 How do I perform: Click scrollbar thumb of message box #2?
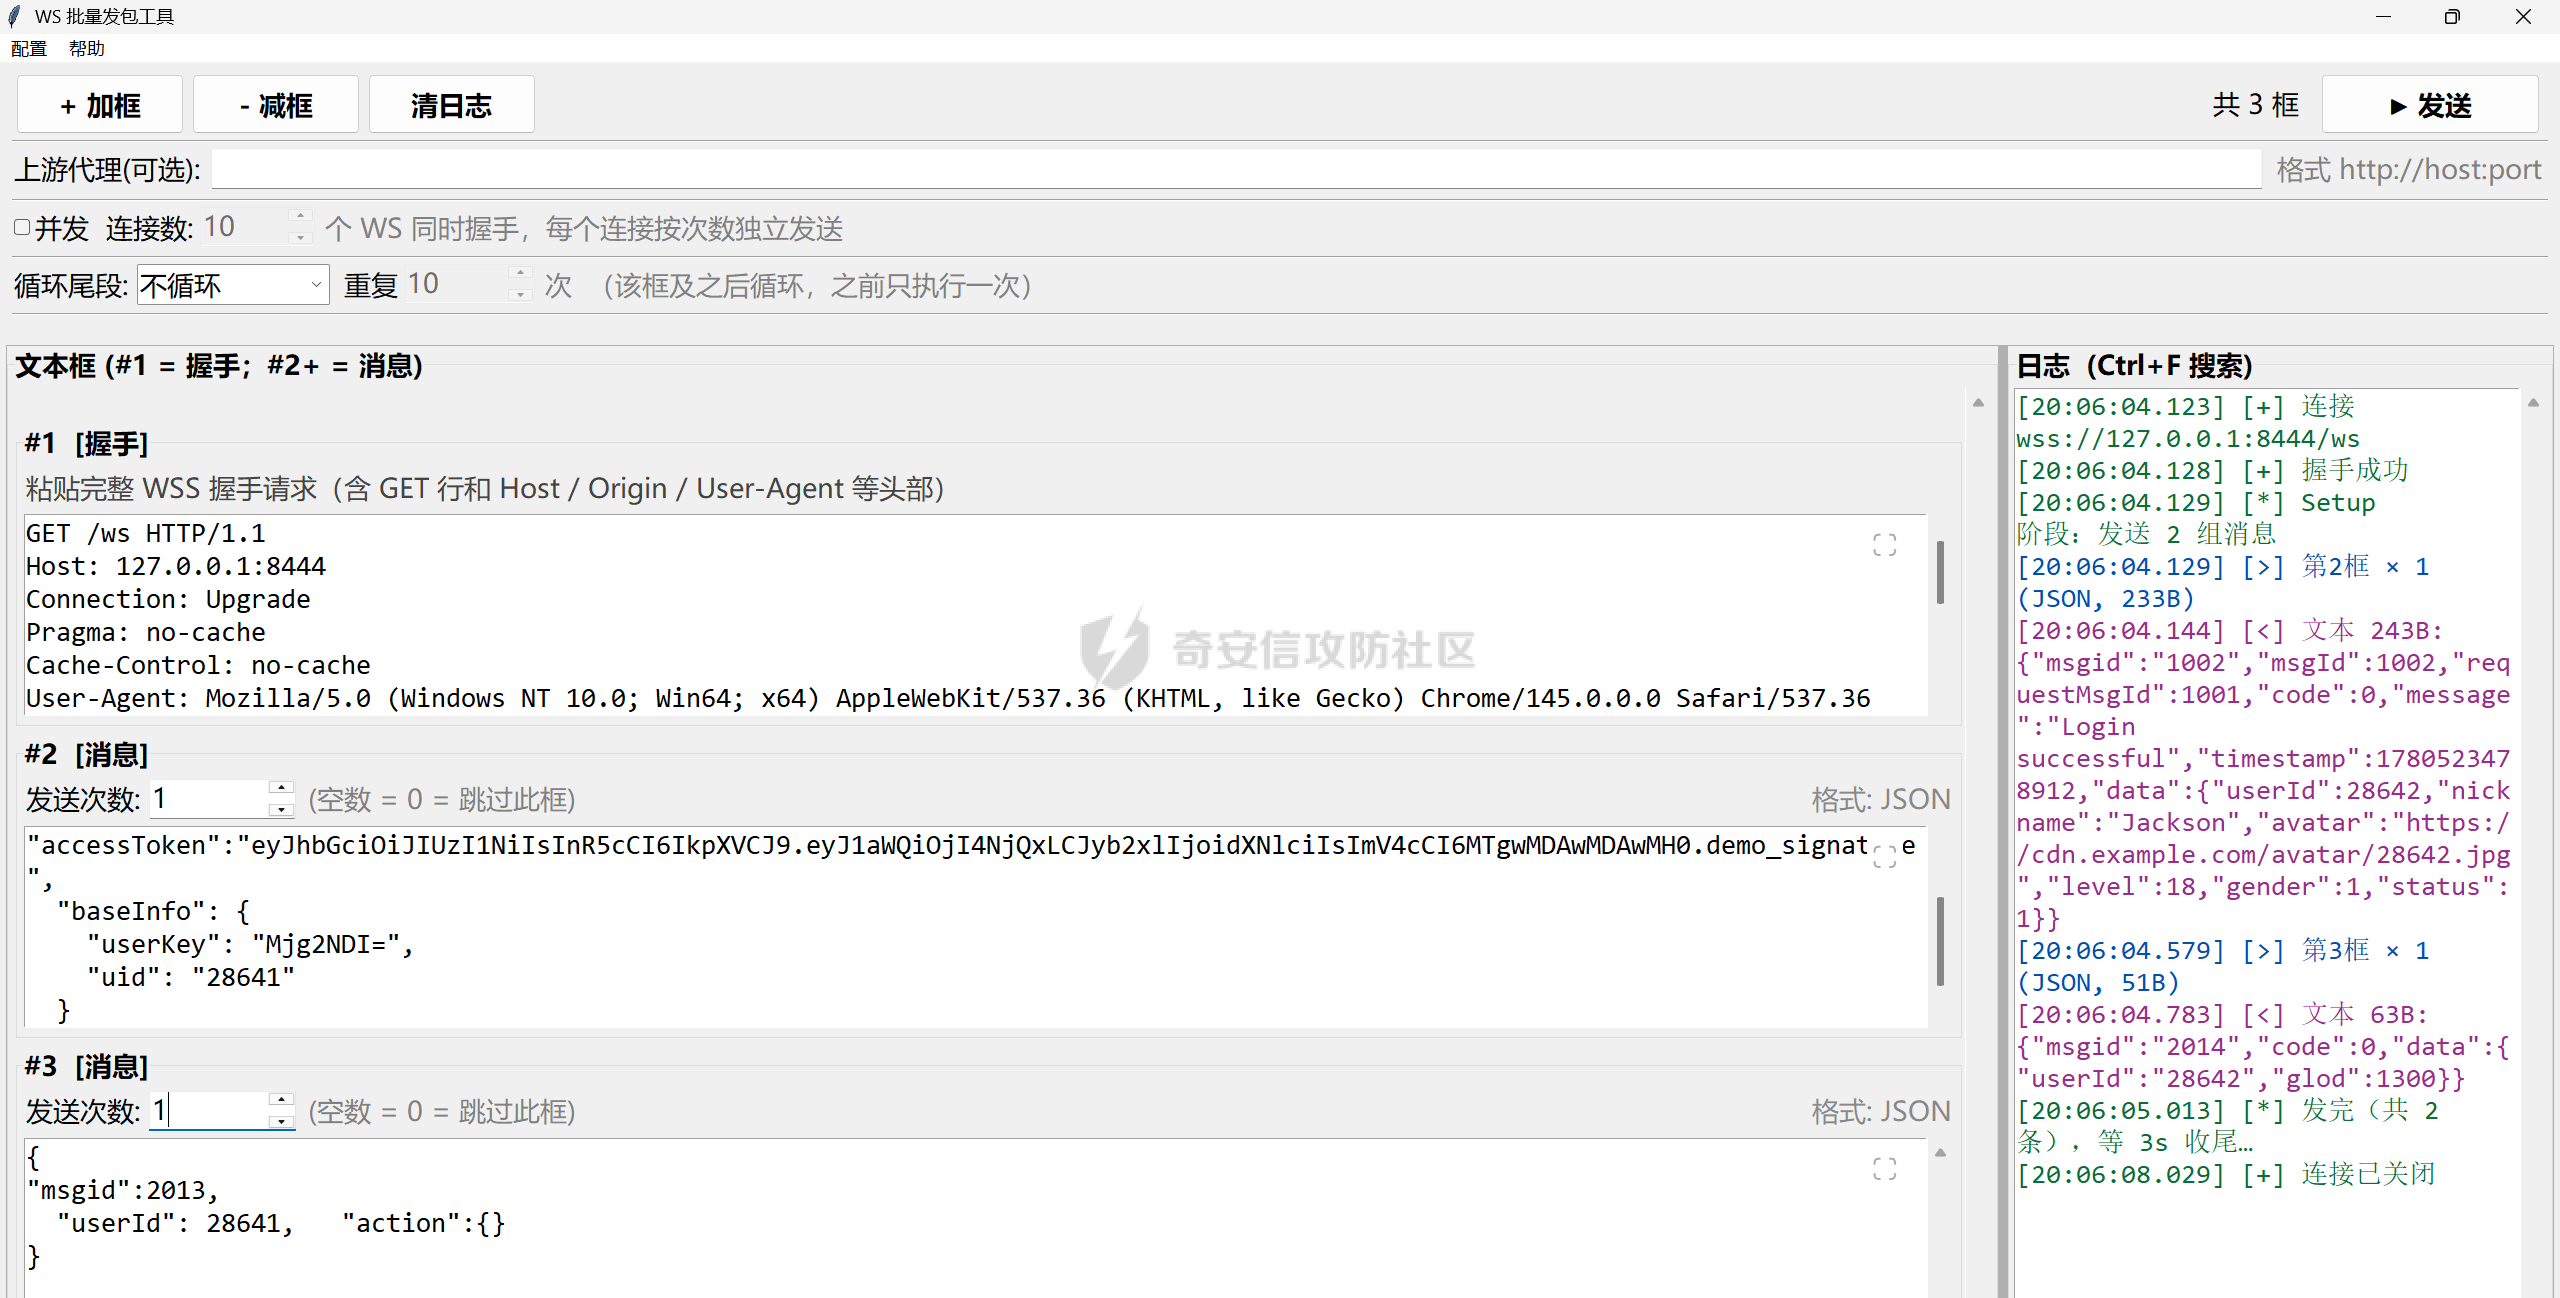click(1940, 941)
